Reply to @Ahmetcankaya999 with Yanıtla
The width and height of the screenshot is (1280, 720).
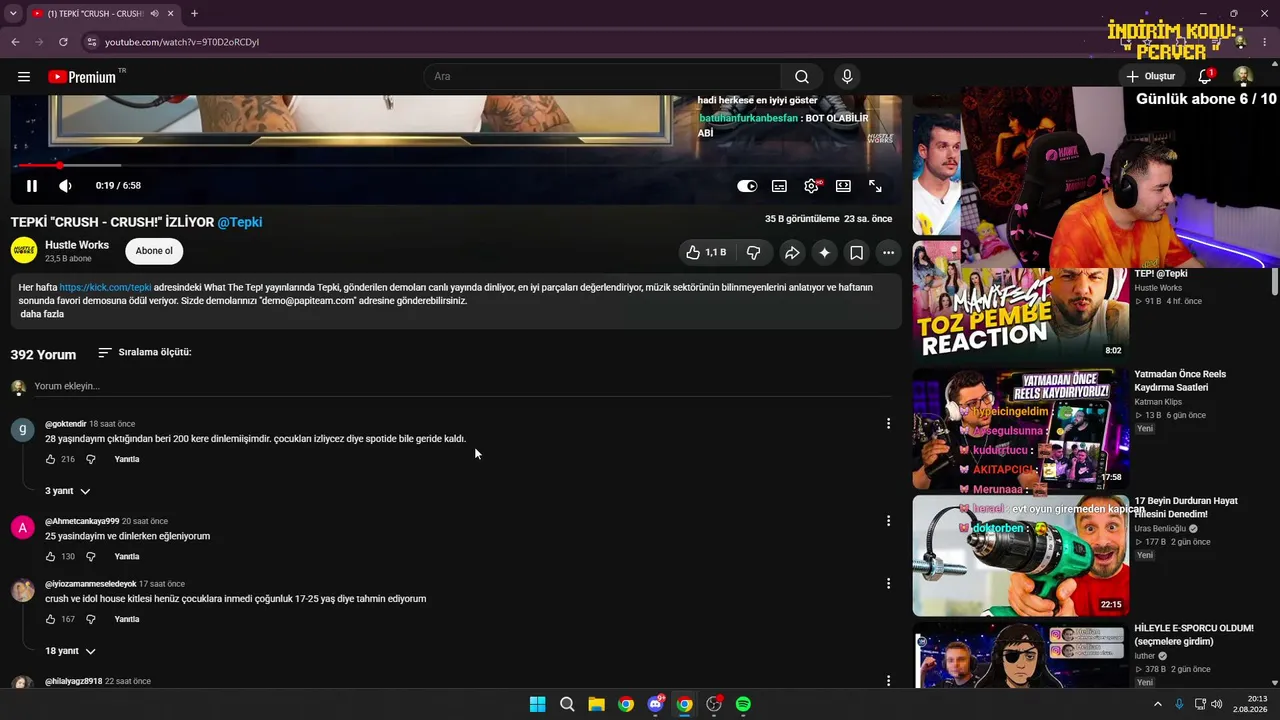(x=127, y=556)
